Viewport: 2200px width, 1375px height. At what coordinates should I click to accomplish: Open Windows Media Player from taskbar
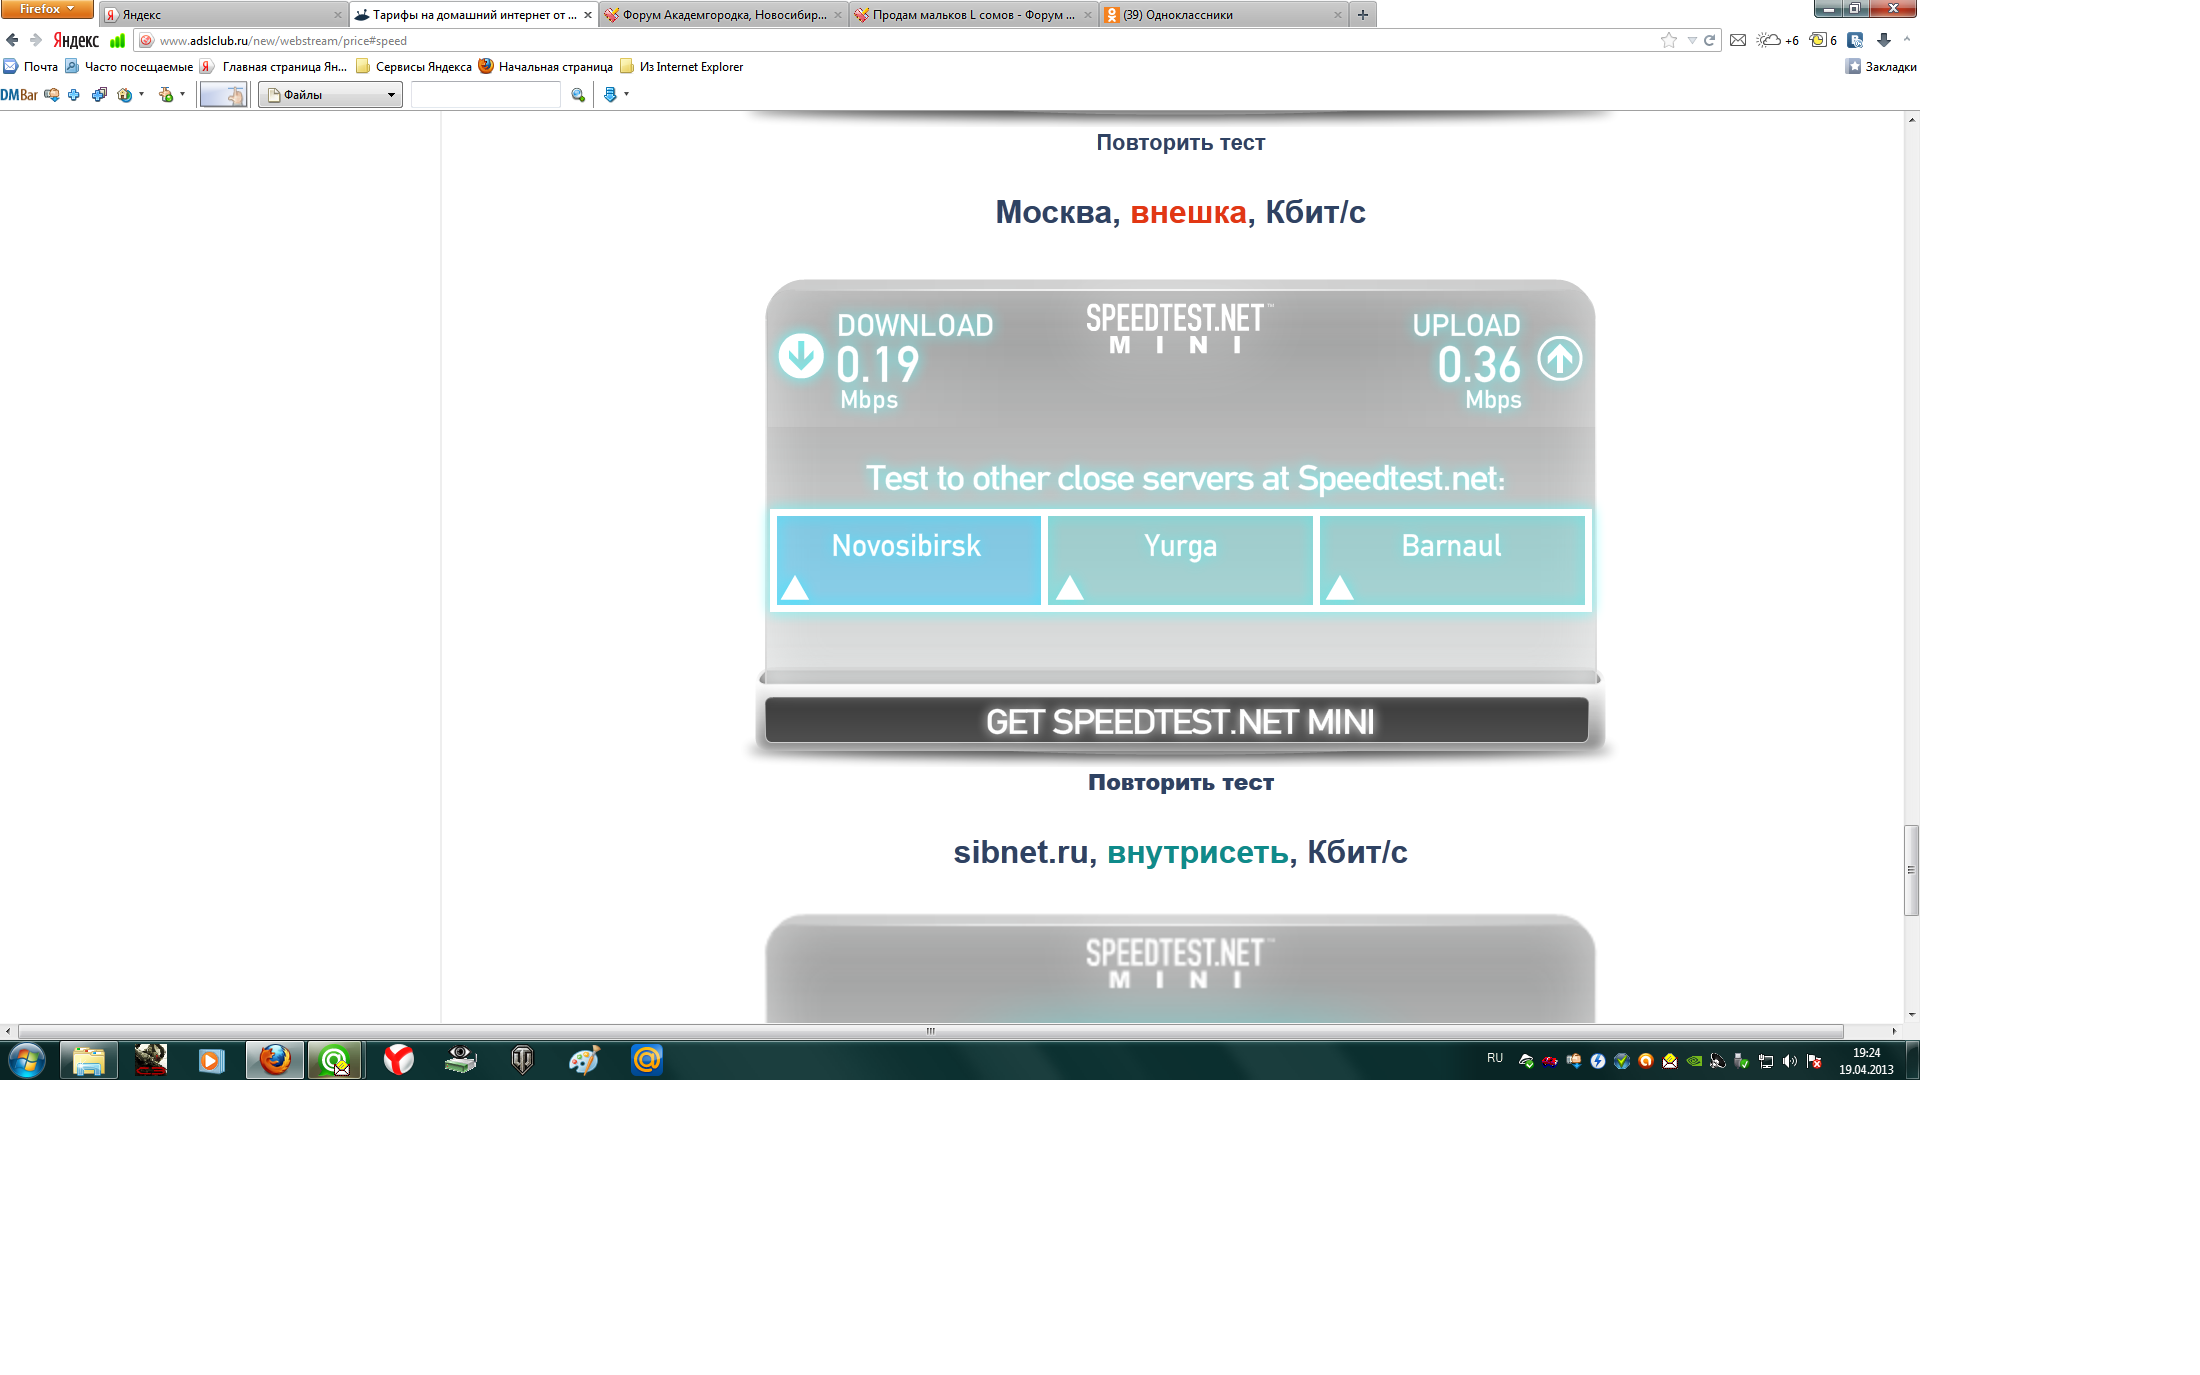tap(210, 1060)
